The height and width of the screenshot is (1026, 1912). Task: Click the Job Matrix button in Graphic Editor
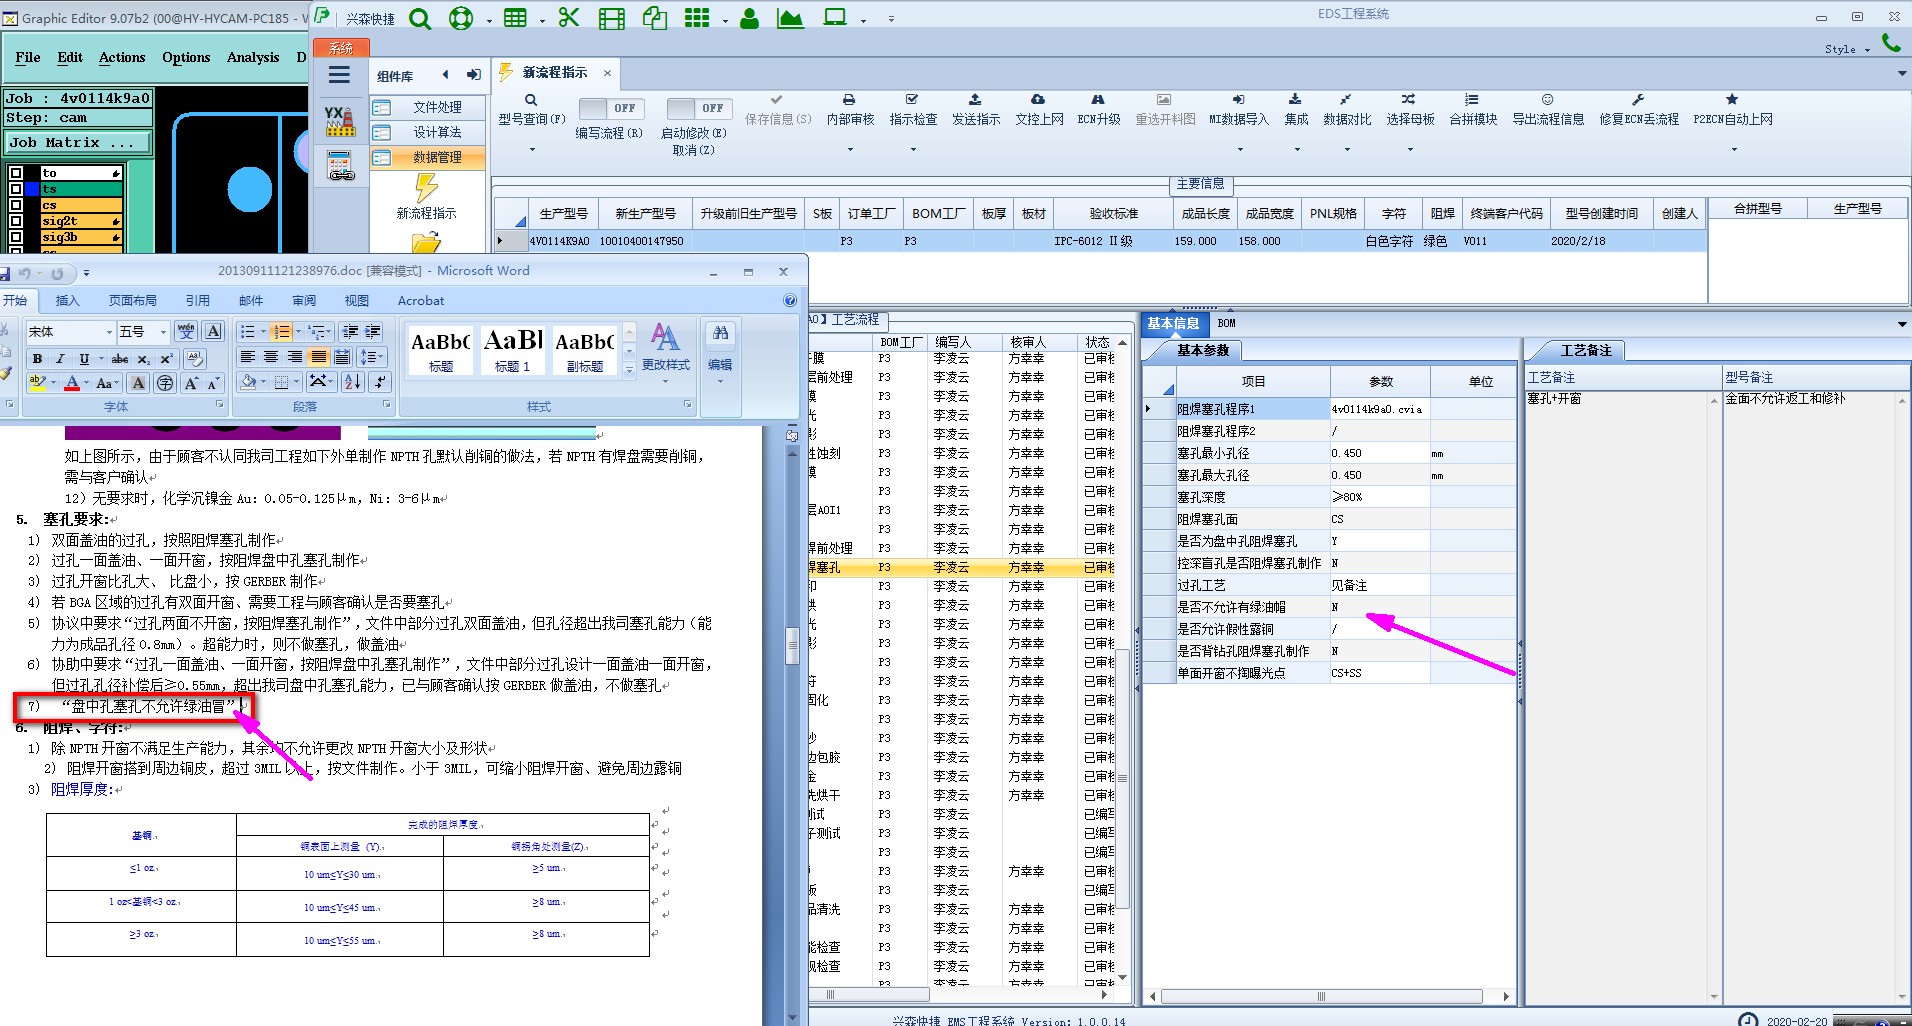coord(78,143)
